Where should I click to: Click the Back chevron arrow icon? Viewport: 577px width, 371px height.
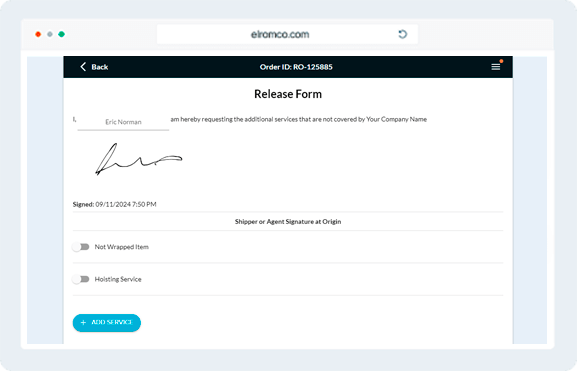[83, 67]
